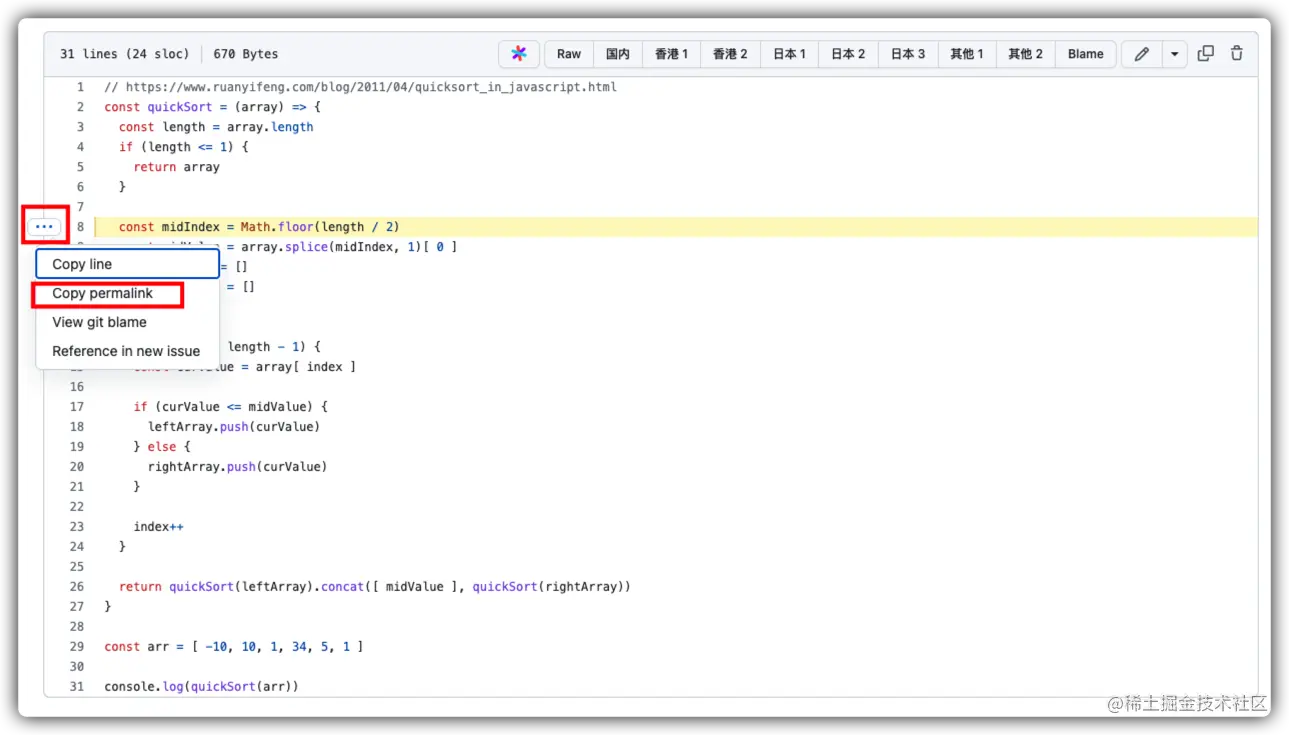
Task: Click the return quickSort concat line
Action: (375, 587)
